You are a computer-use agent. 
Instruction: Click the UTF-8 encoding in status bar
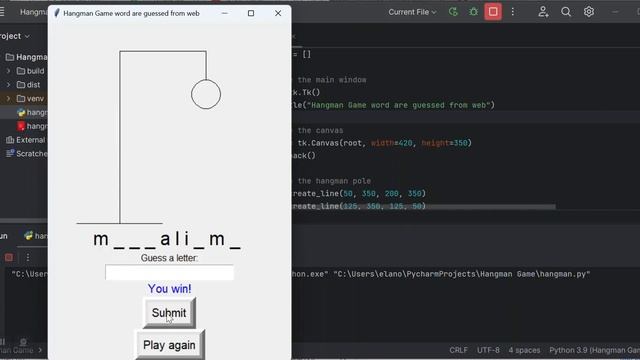tap(488, 350)
